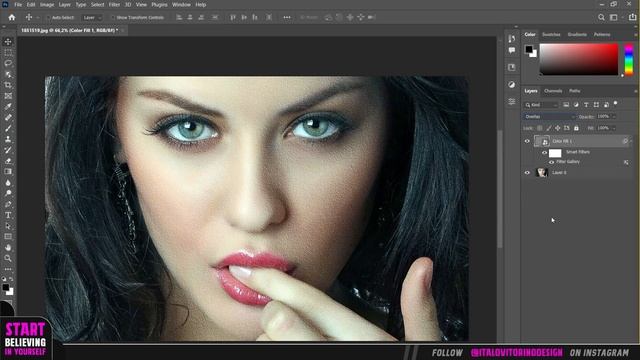Open the Edit Toolbar three-dots icon
640x360 pixels.
[8, 269]
